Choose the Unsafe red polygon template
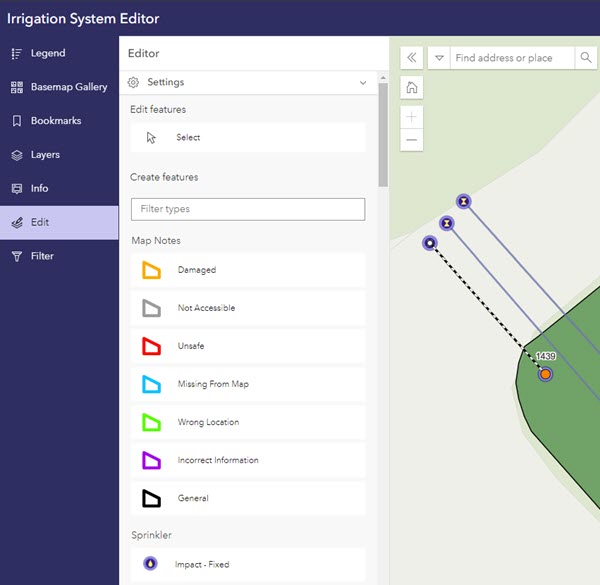This screenshot has width=600, height=585. [x=247, y=346]
